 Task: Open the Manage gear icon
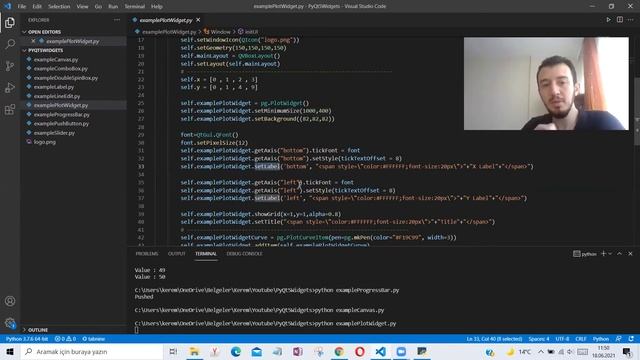(10, 323)
